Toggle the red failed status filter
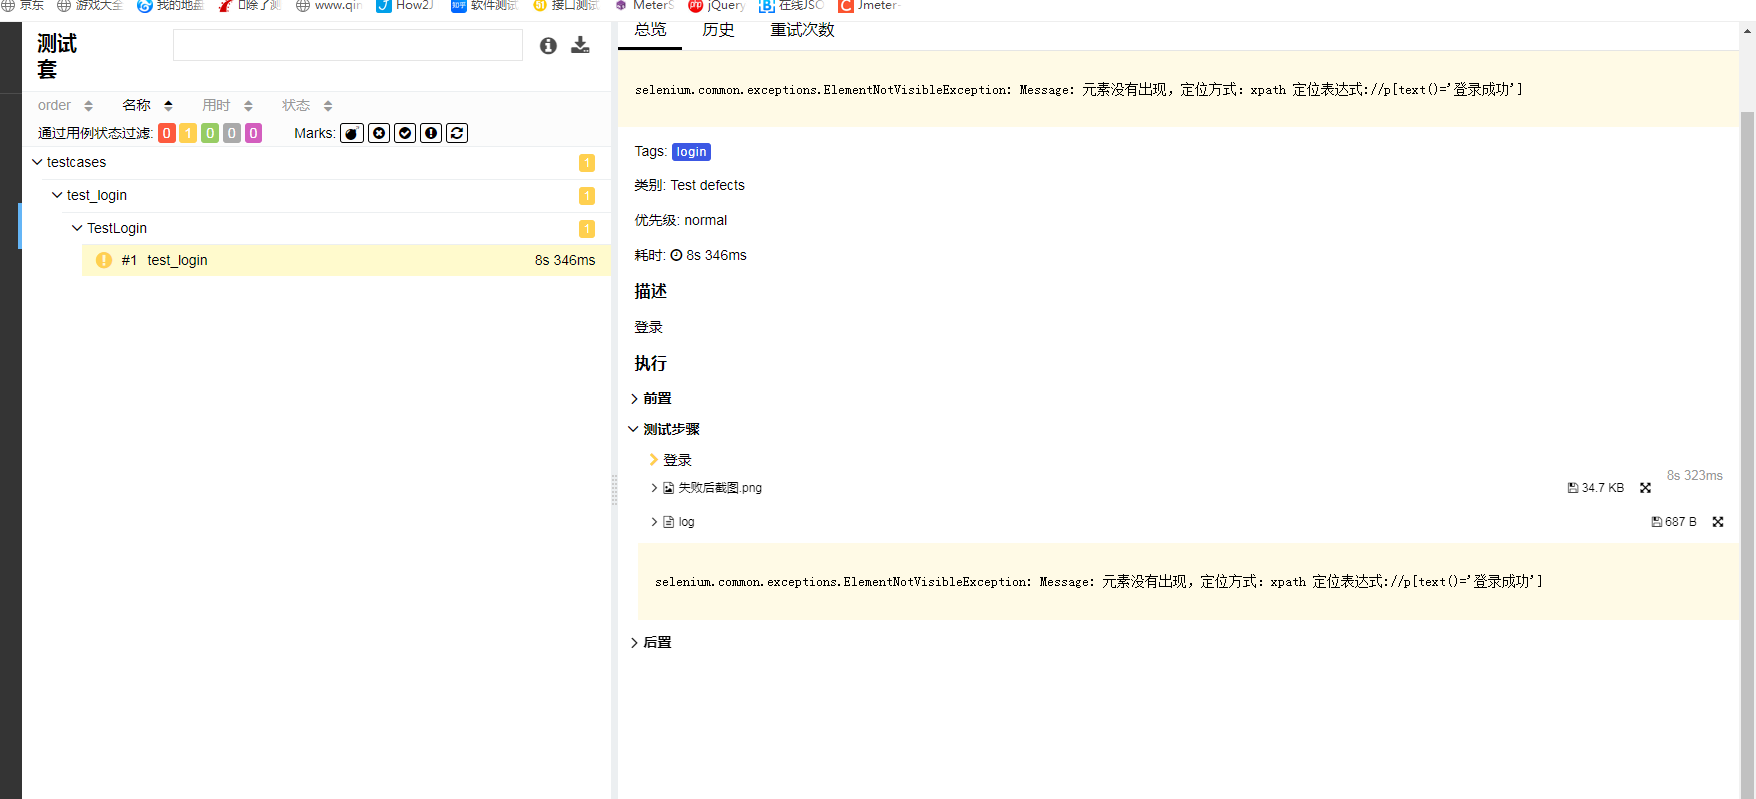This screenshot has height=799, width=1756. [167, 133]
